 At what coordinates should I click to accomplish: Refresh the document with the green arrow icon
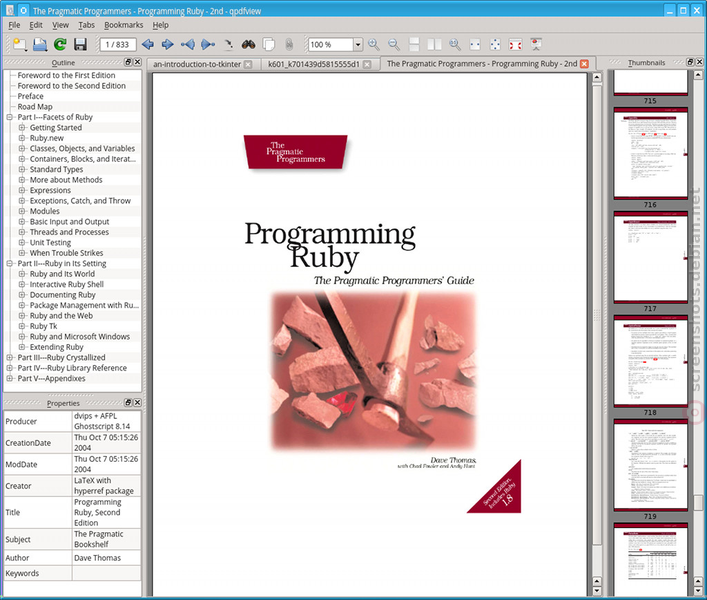60,44
